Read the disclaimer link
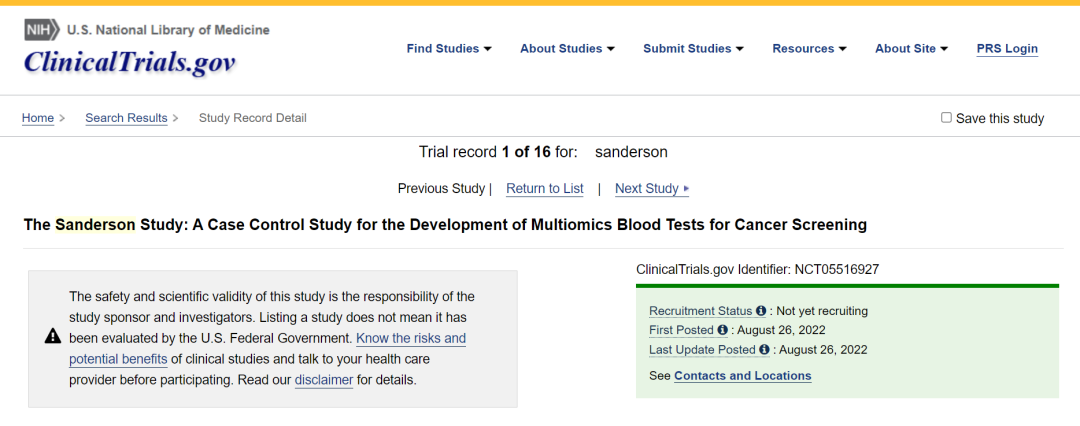Image resolution: width=1080 pixels, height=426 pixels. [x=323, y=380]
